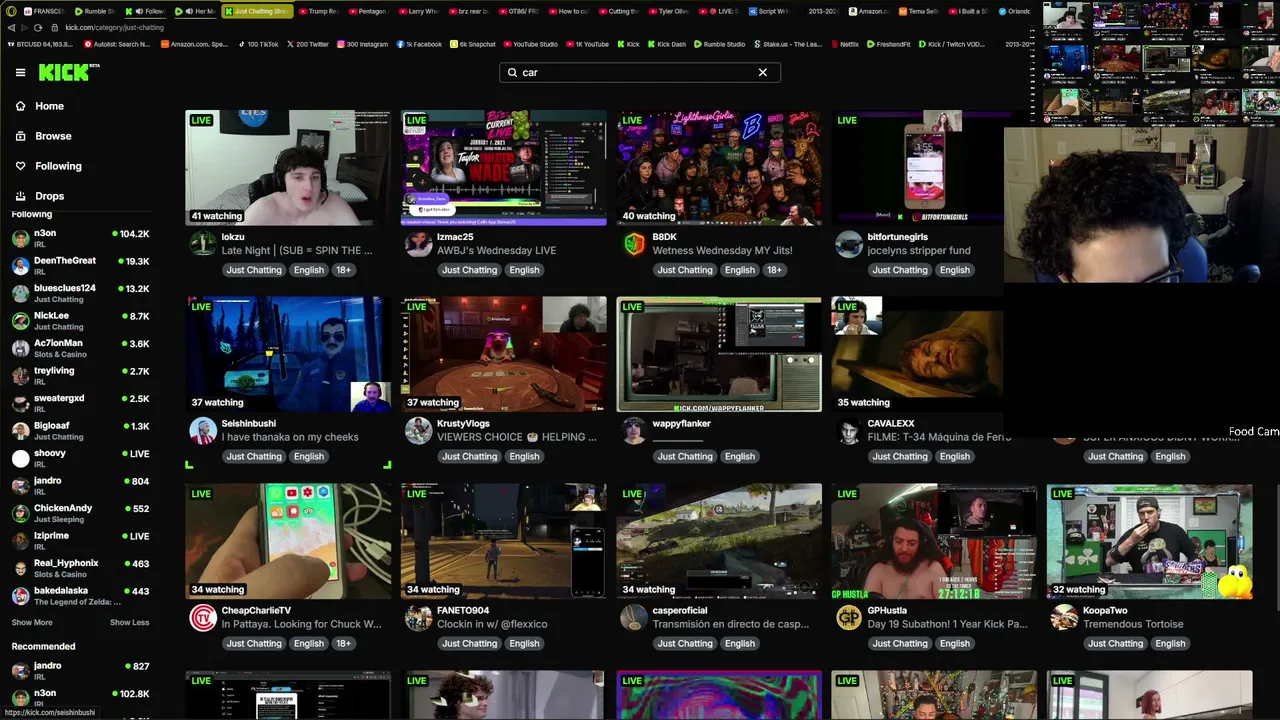
Task: Click the search field containing 'car'
Action: point(640,72)
